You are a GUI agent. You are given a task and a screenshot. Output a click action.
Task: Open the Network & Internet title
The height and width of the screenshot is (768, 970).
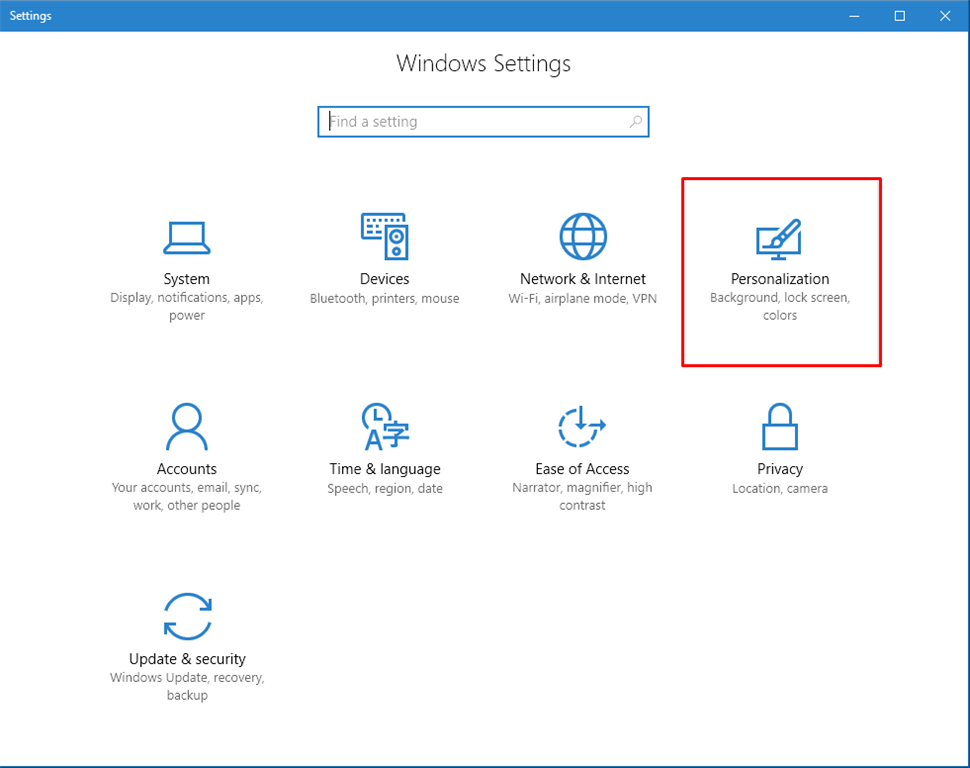coord(583,279)
